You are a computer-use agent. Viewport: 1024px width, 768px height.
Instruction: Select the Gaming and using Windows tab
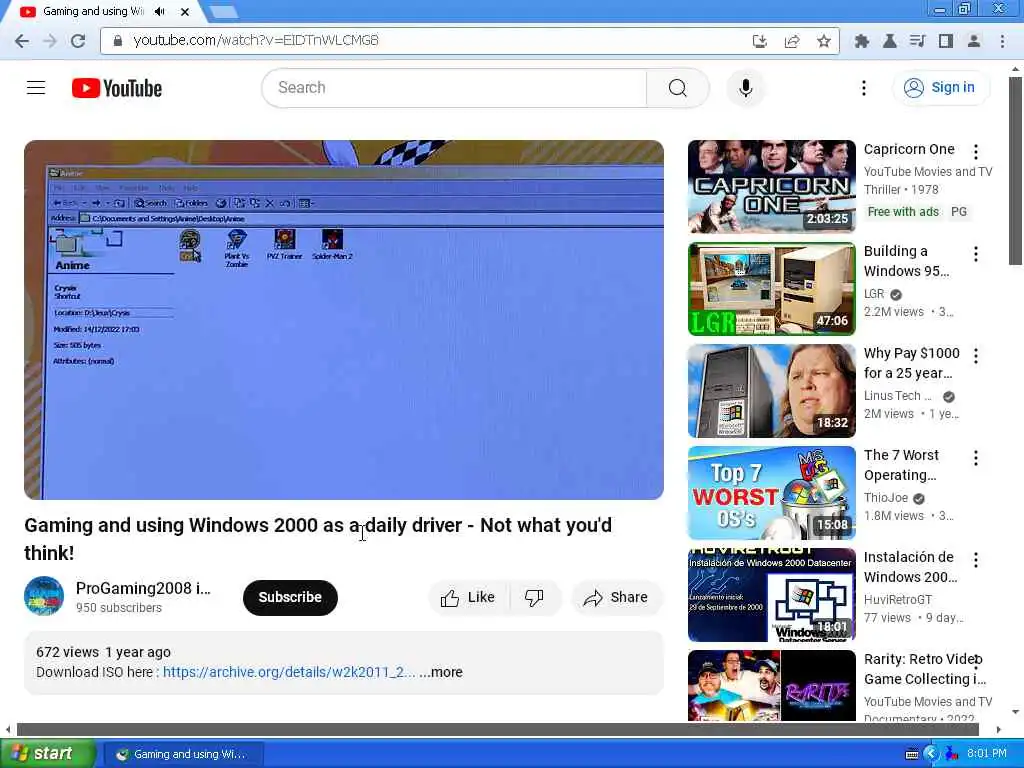tap(91, 11)
